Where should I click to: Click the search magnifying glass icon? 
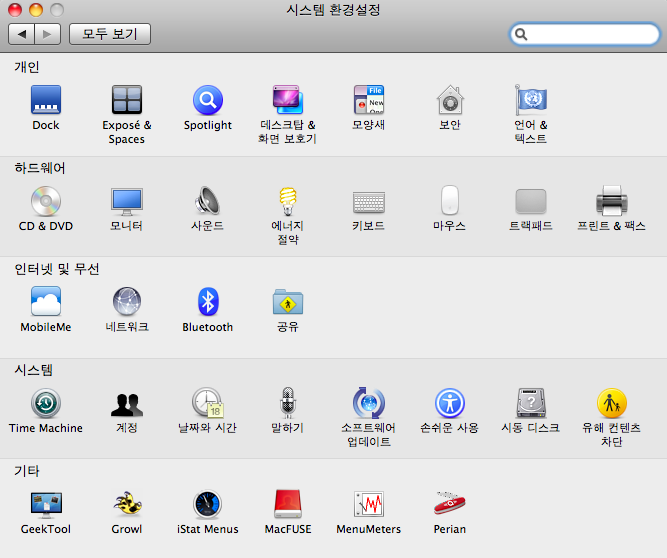pyautogui.click(x=521, y=34)
